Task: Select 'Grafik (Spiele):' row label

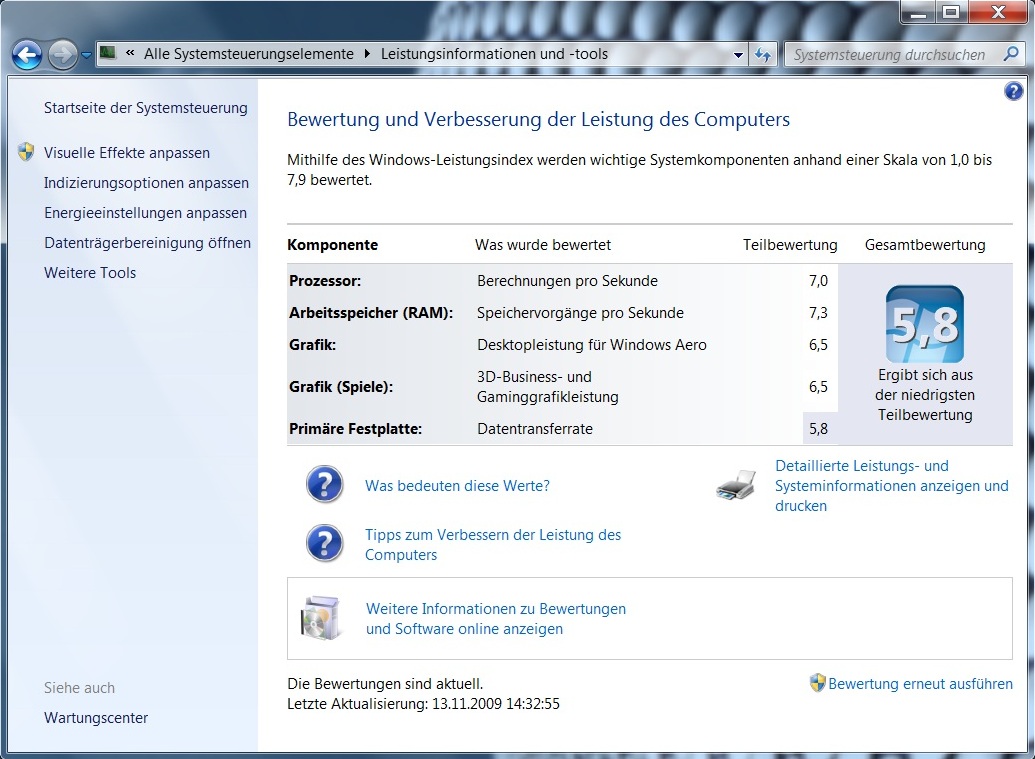Action: click(x=341, y=387)
